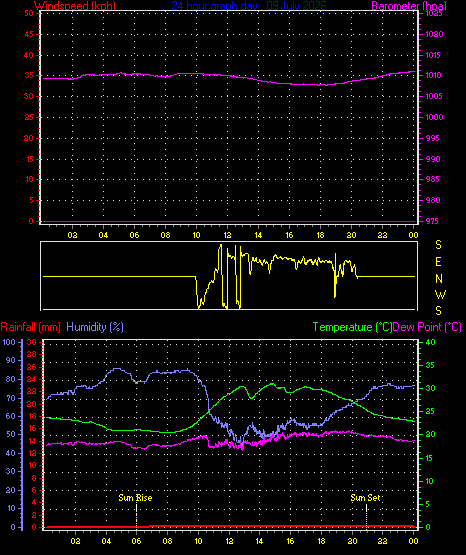Click hour 22 on the lower graph time axis

[x=382, y=541]
